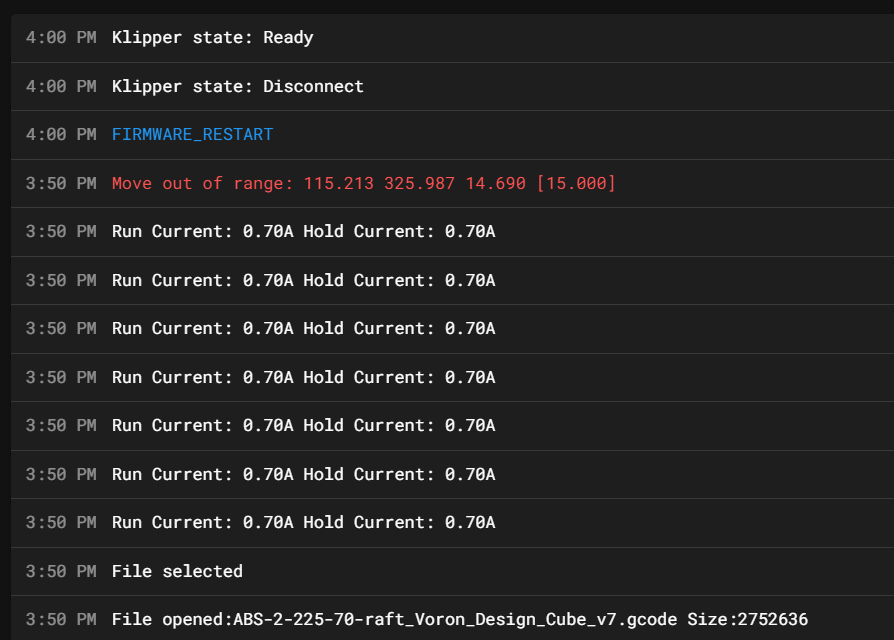
Task: Click the '115.213 325.987 14.690' coordinates text
Action: tap(414, 183)
